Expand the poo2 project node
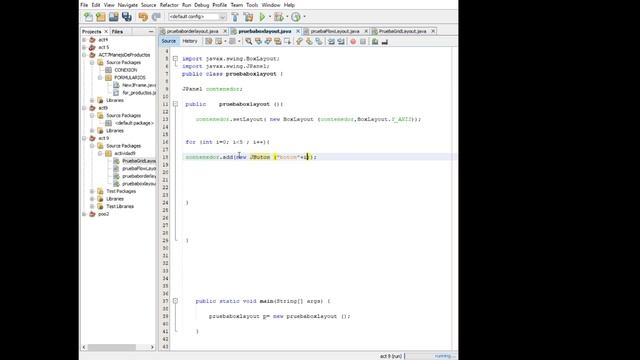This screenshot has width=640, height=360. [x=84, y=214]
